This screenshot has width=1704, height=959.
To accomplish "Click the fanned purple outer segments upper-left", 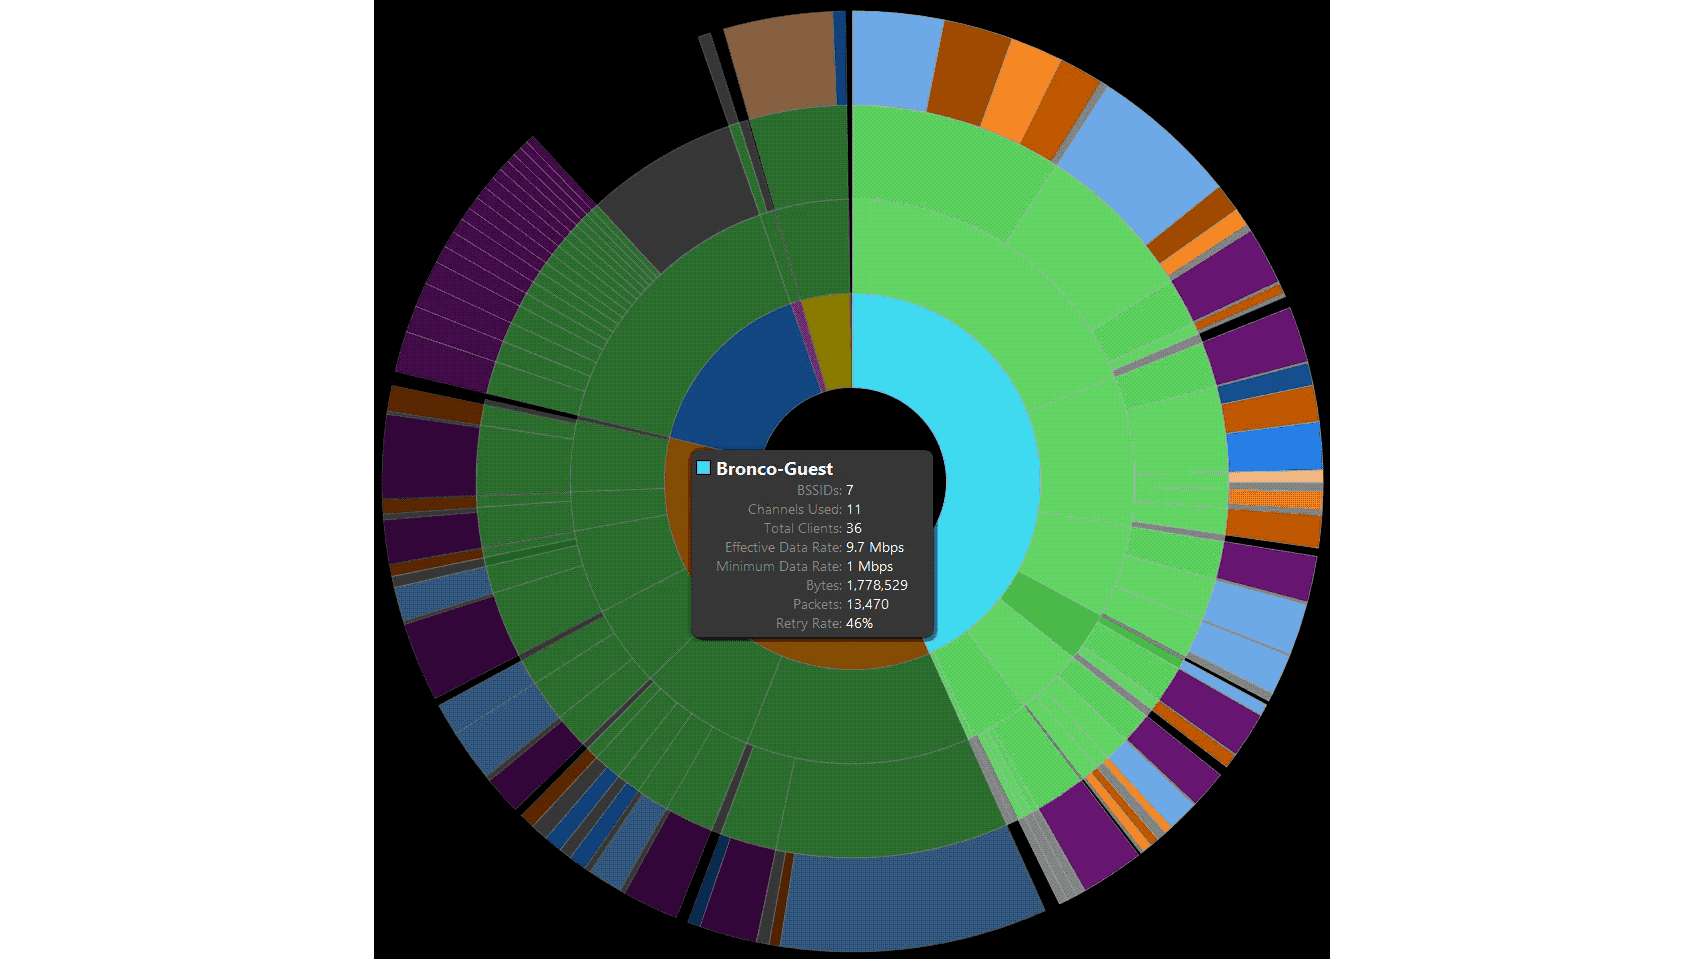I will (x=480, y=270).
